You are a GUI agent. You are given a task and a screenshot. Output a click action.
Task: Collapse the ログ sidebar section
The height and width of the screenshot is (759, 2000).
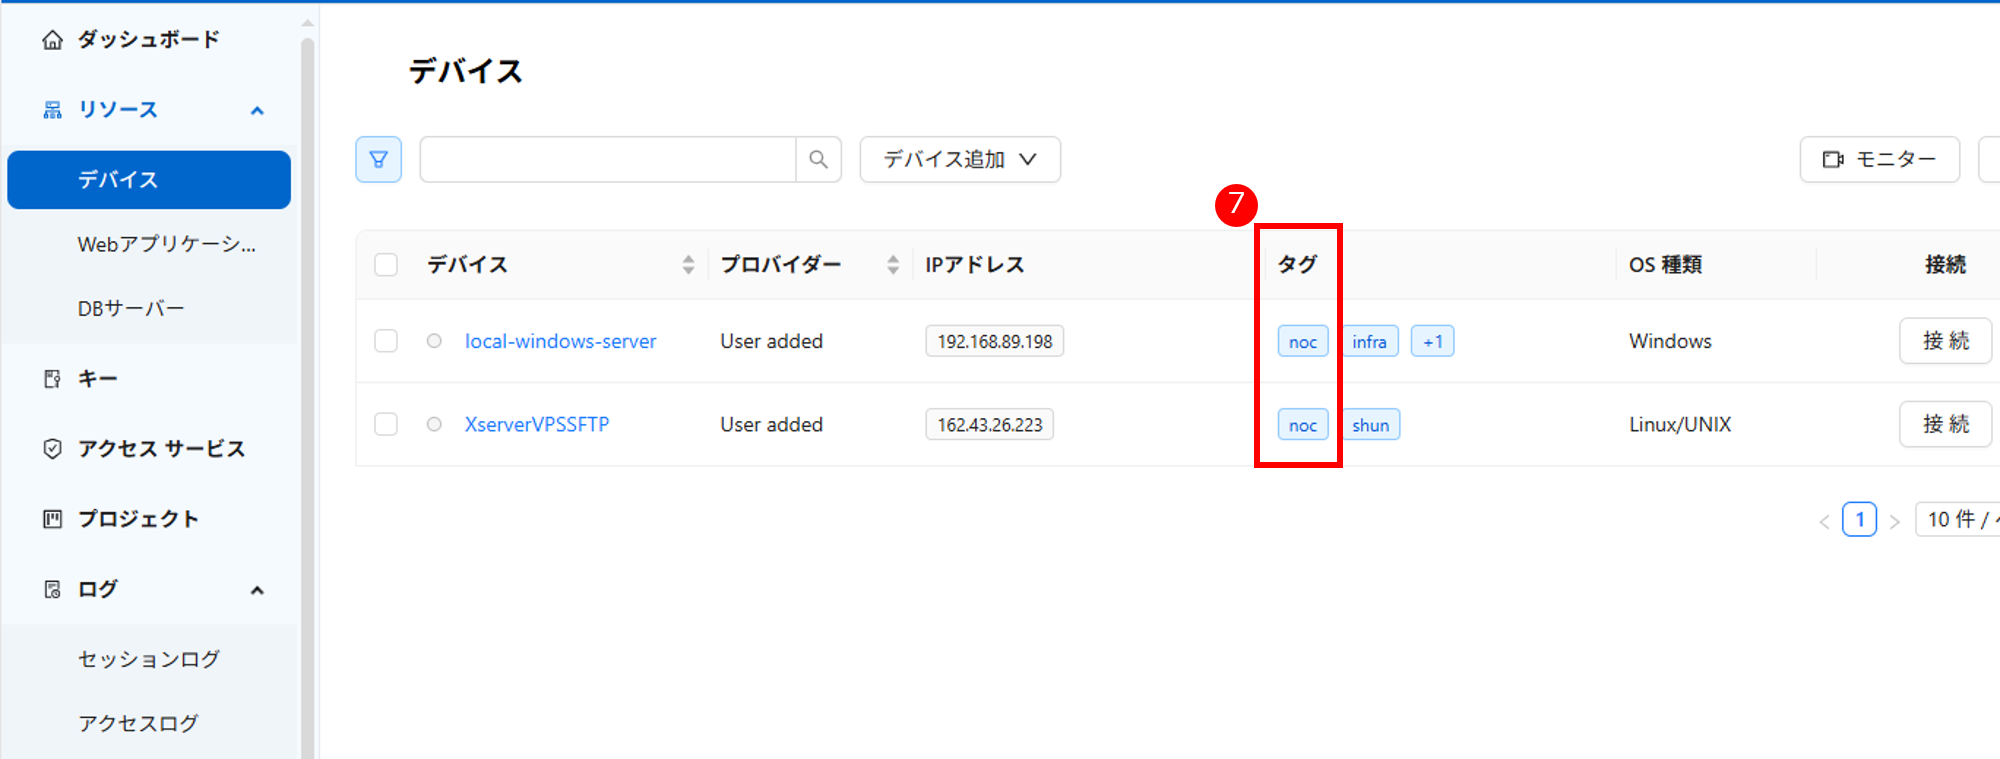pyautogui.click(x=257, y=590)
